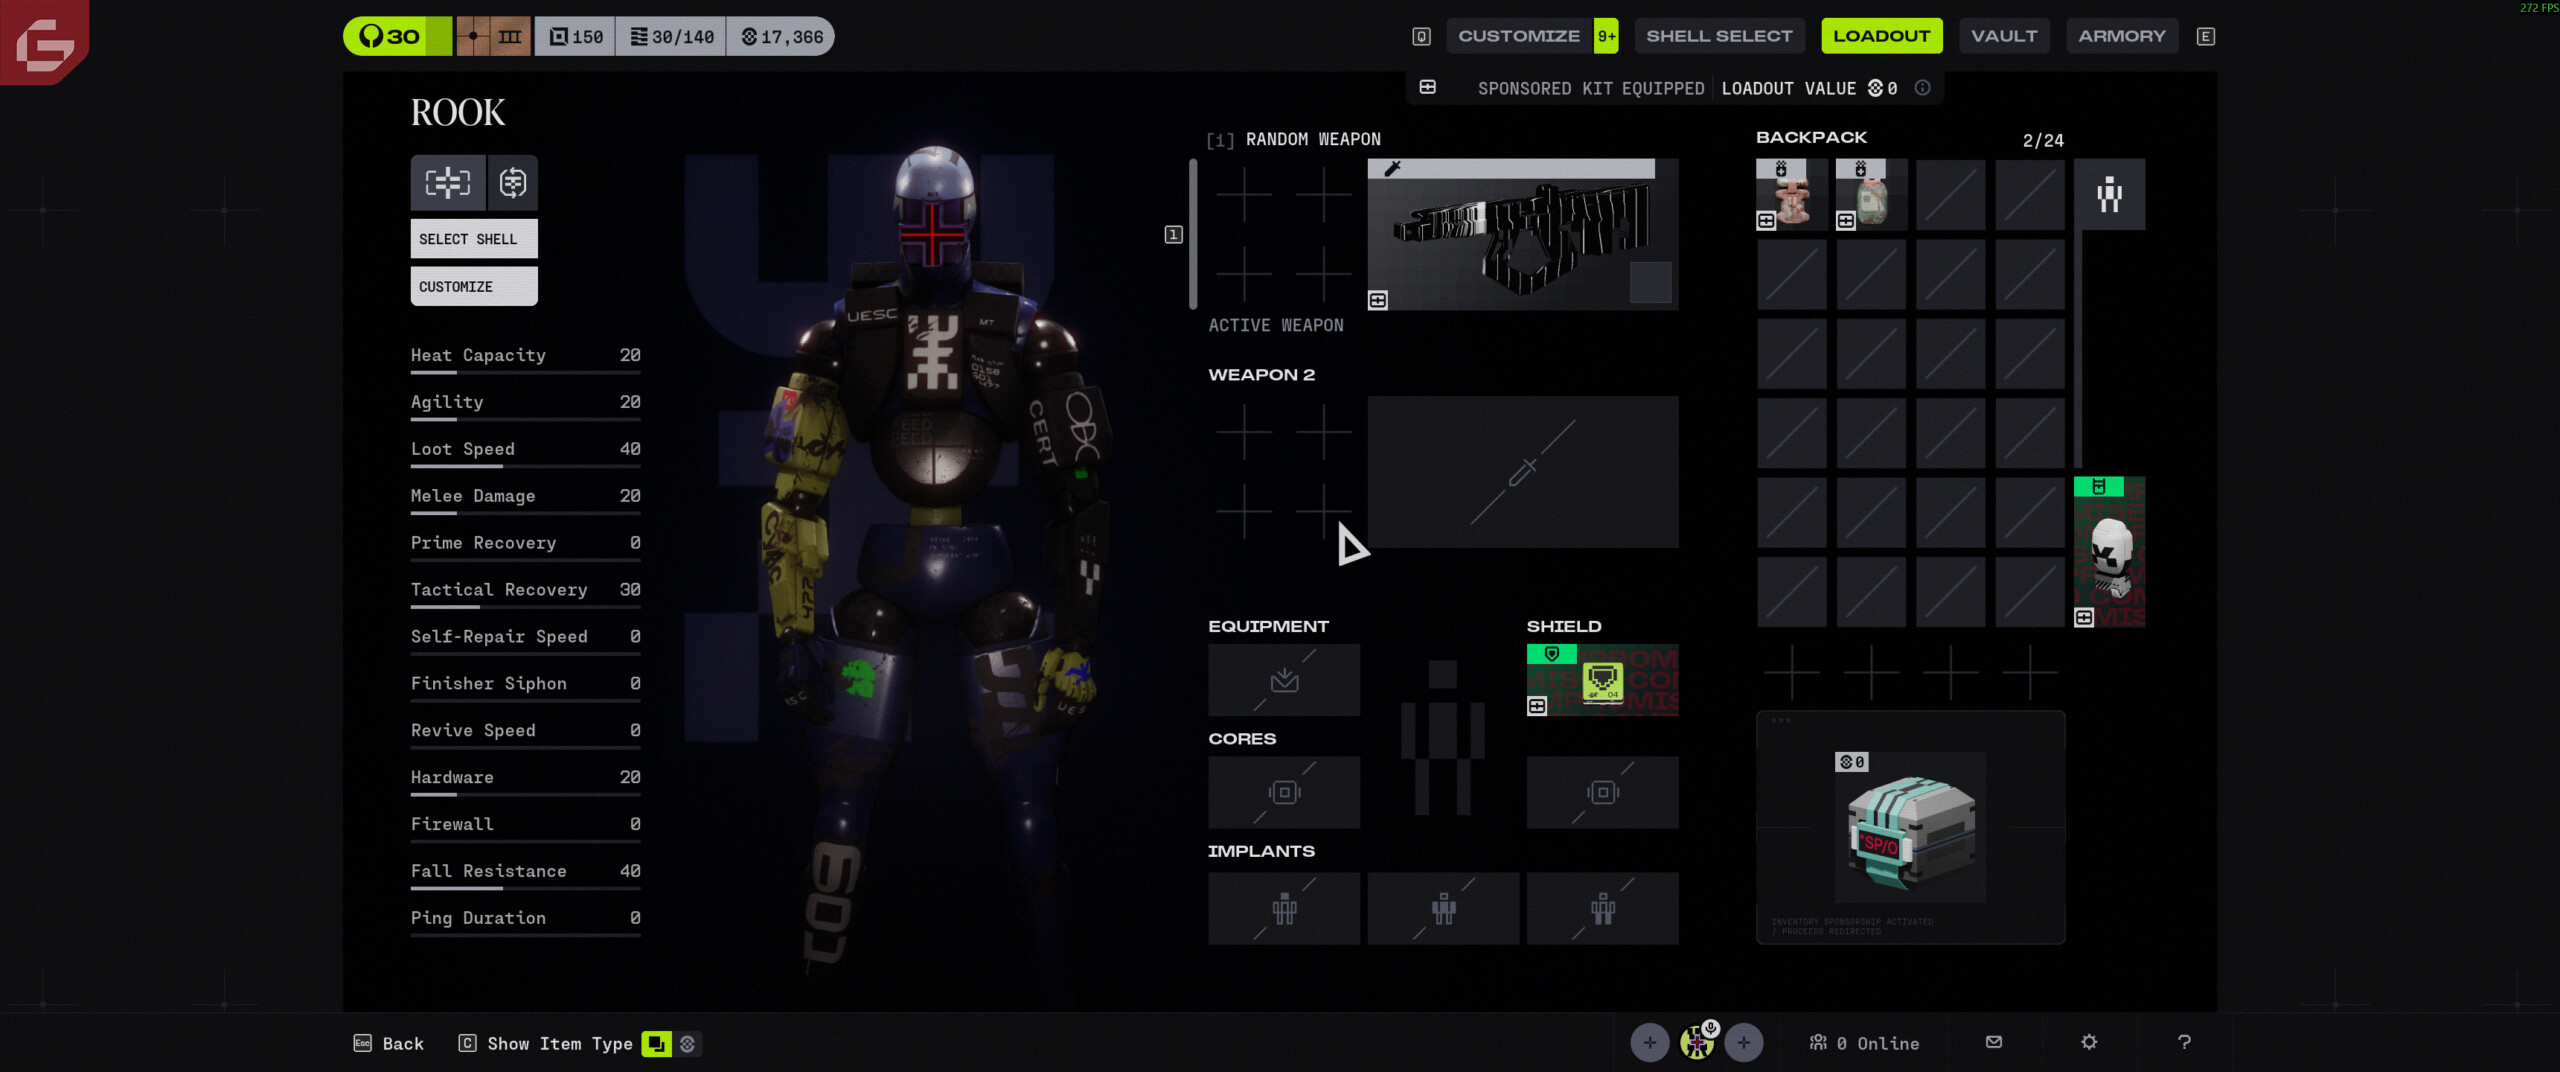Click the empty Equipment slot
The height and width of the screenshot is (1072, 2560).
point(1283,680)
